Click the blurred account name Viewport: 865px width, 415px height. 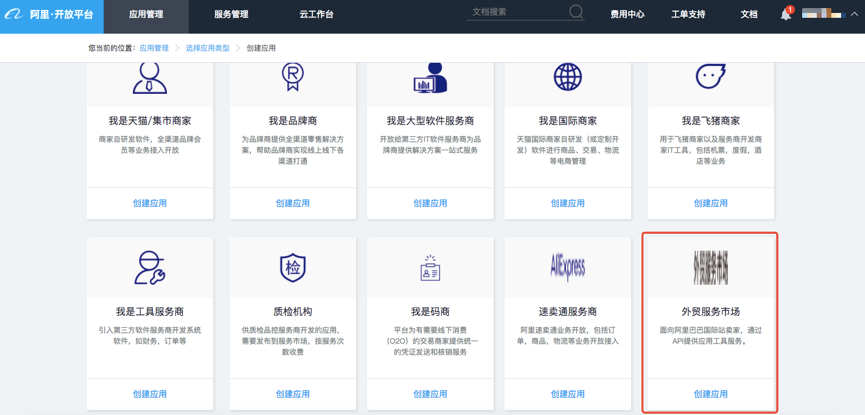click(x=824, y=14)
